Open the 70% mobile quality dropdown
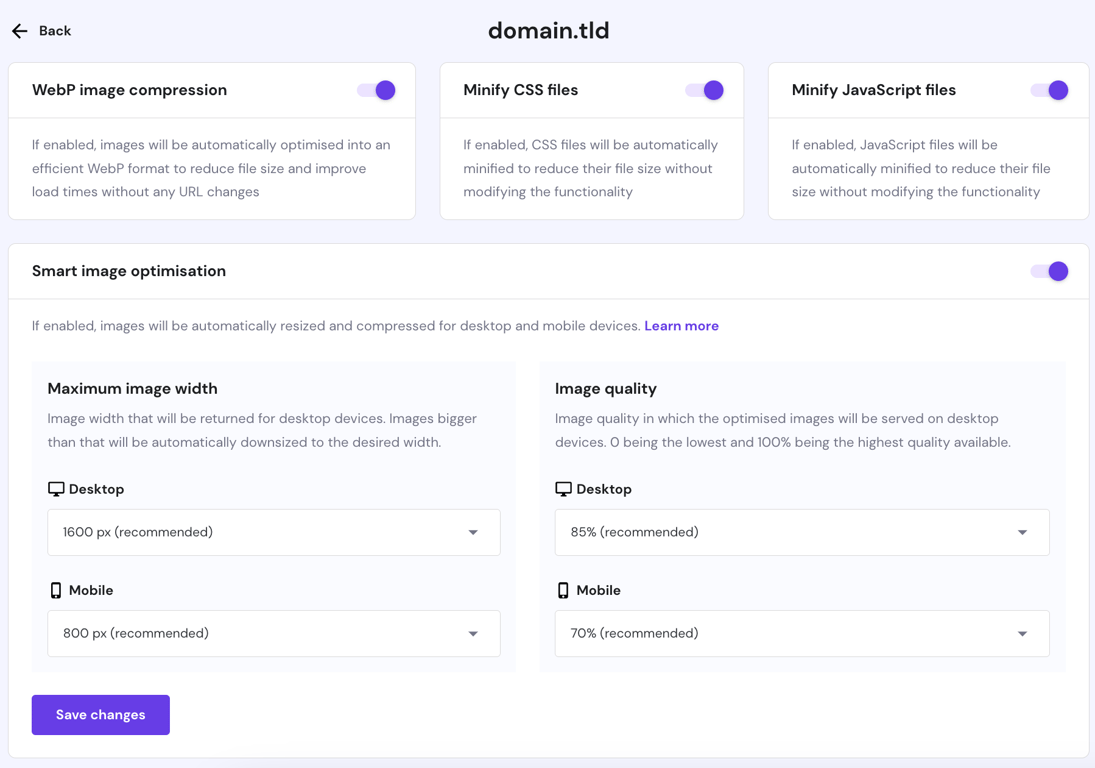 click(801, 633)
